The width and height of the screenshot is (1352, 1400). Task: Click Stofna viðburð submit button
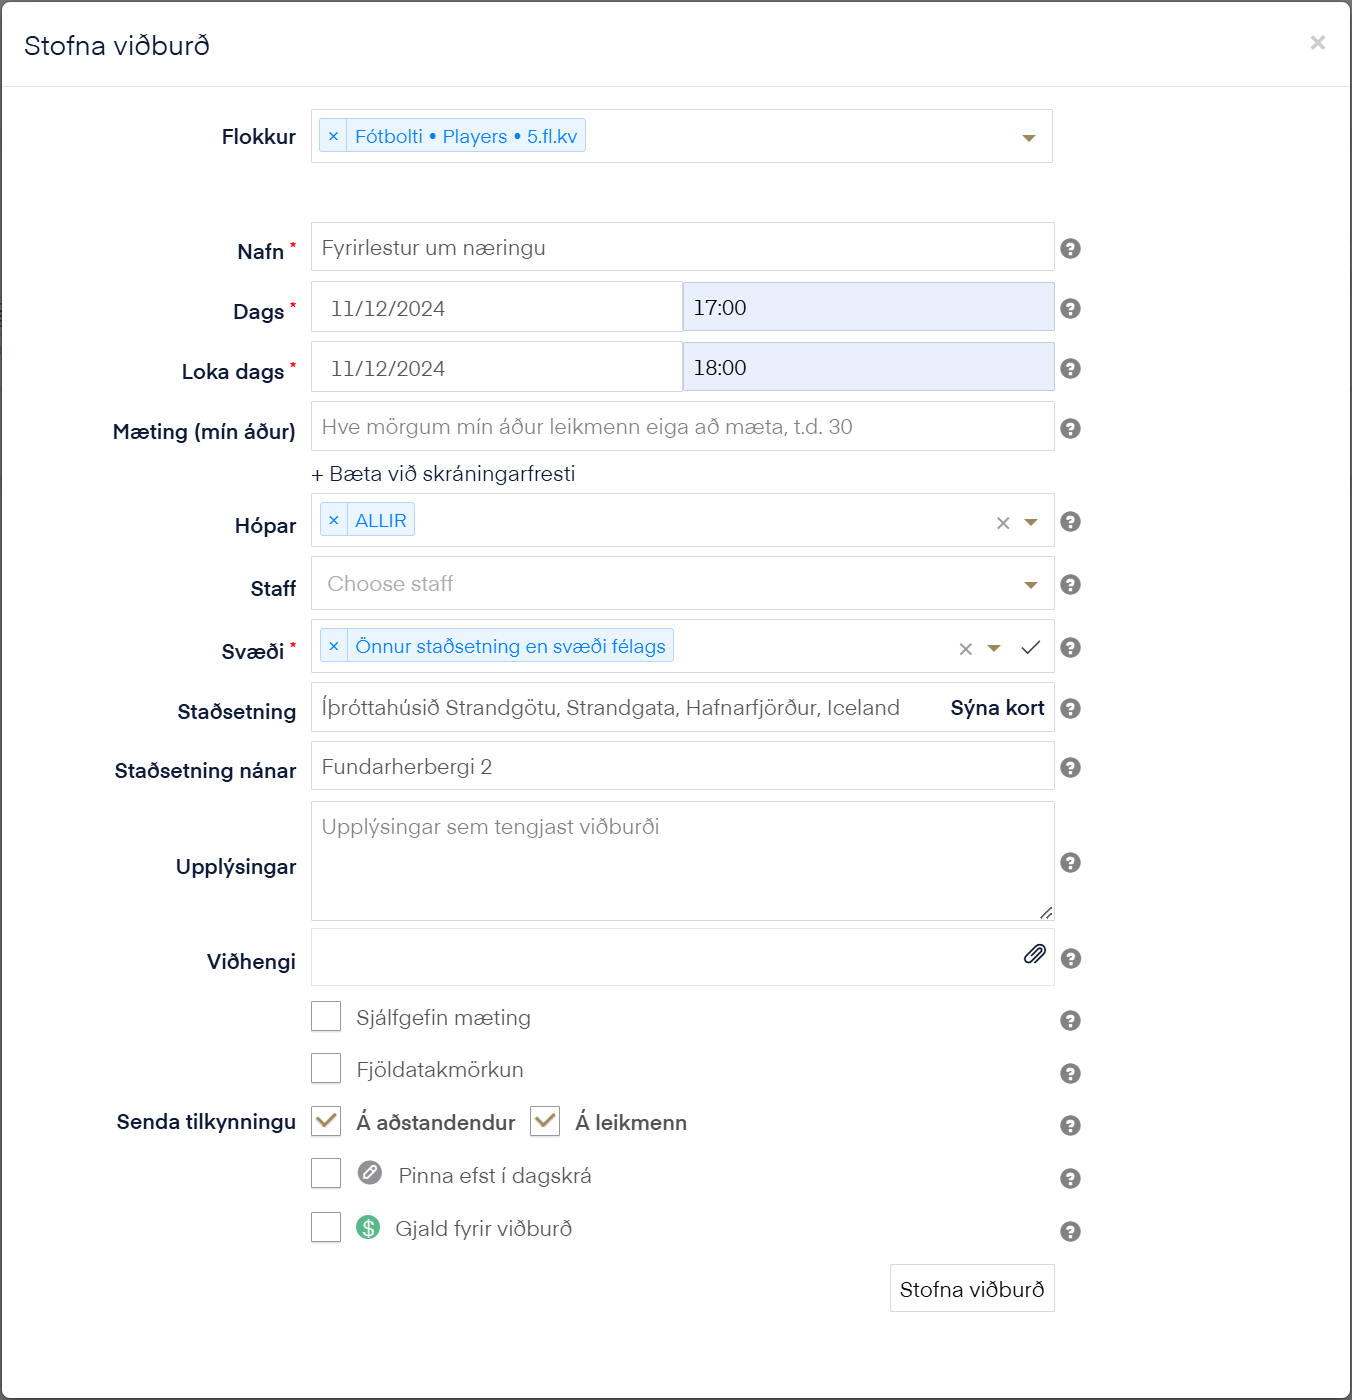pos(972,1288)
